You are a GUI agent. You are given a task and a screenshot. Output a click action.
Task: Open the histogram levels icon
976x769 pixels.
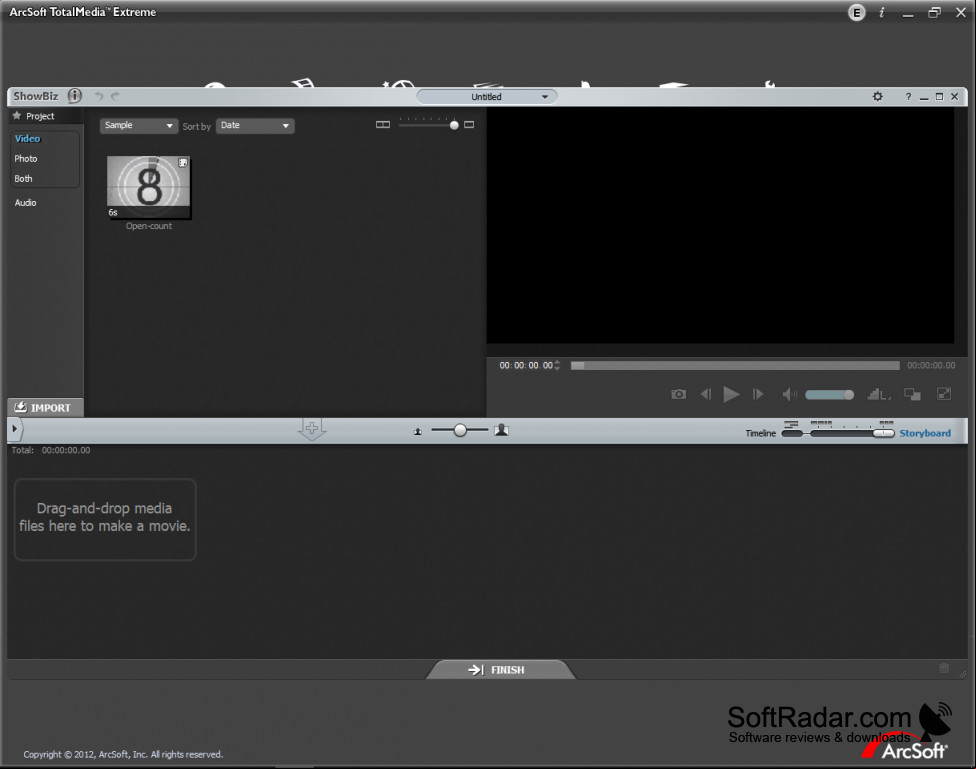coord(878,394)
